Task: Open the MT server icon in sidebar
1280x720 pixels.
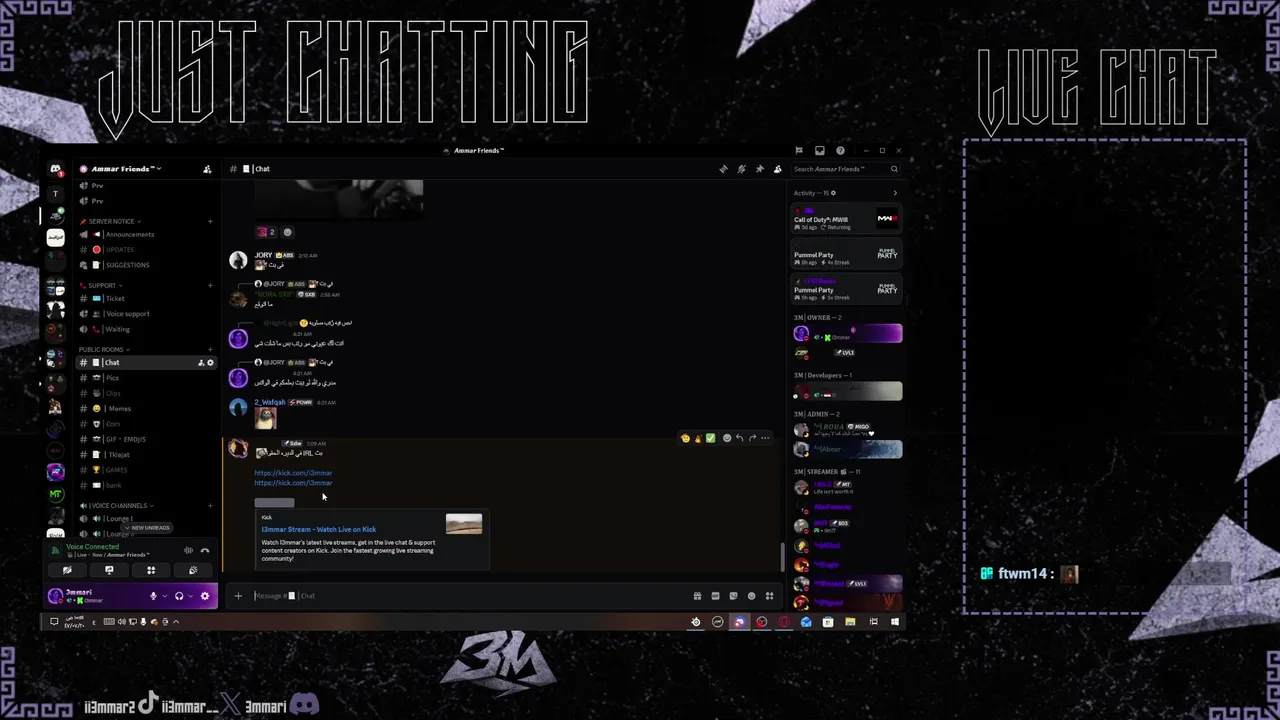Action: [x=56, y=494]
